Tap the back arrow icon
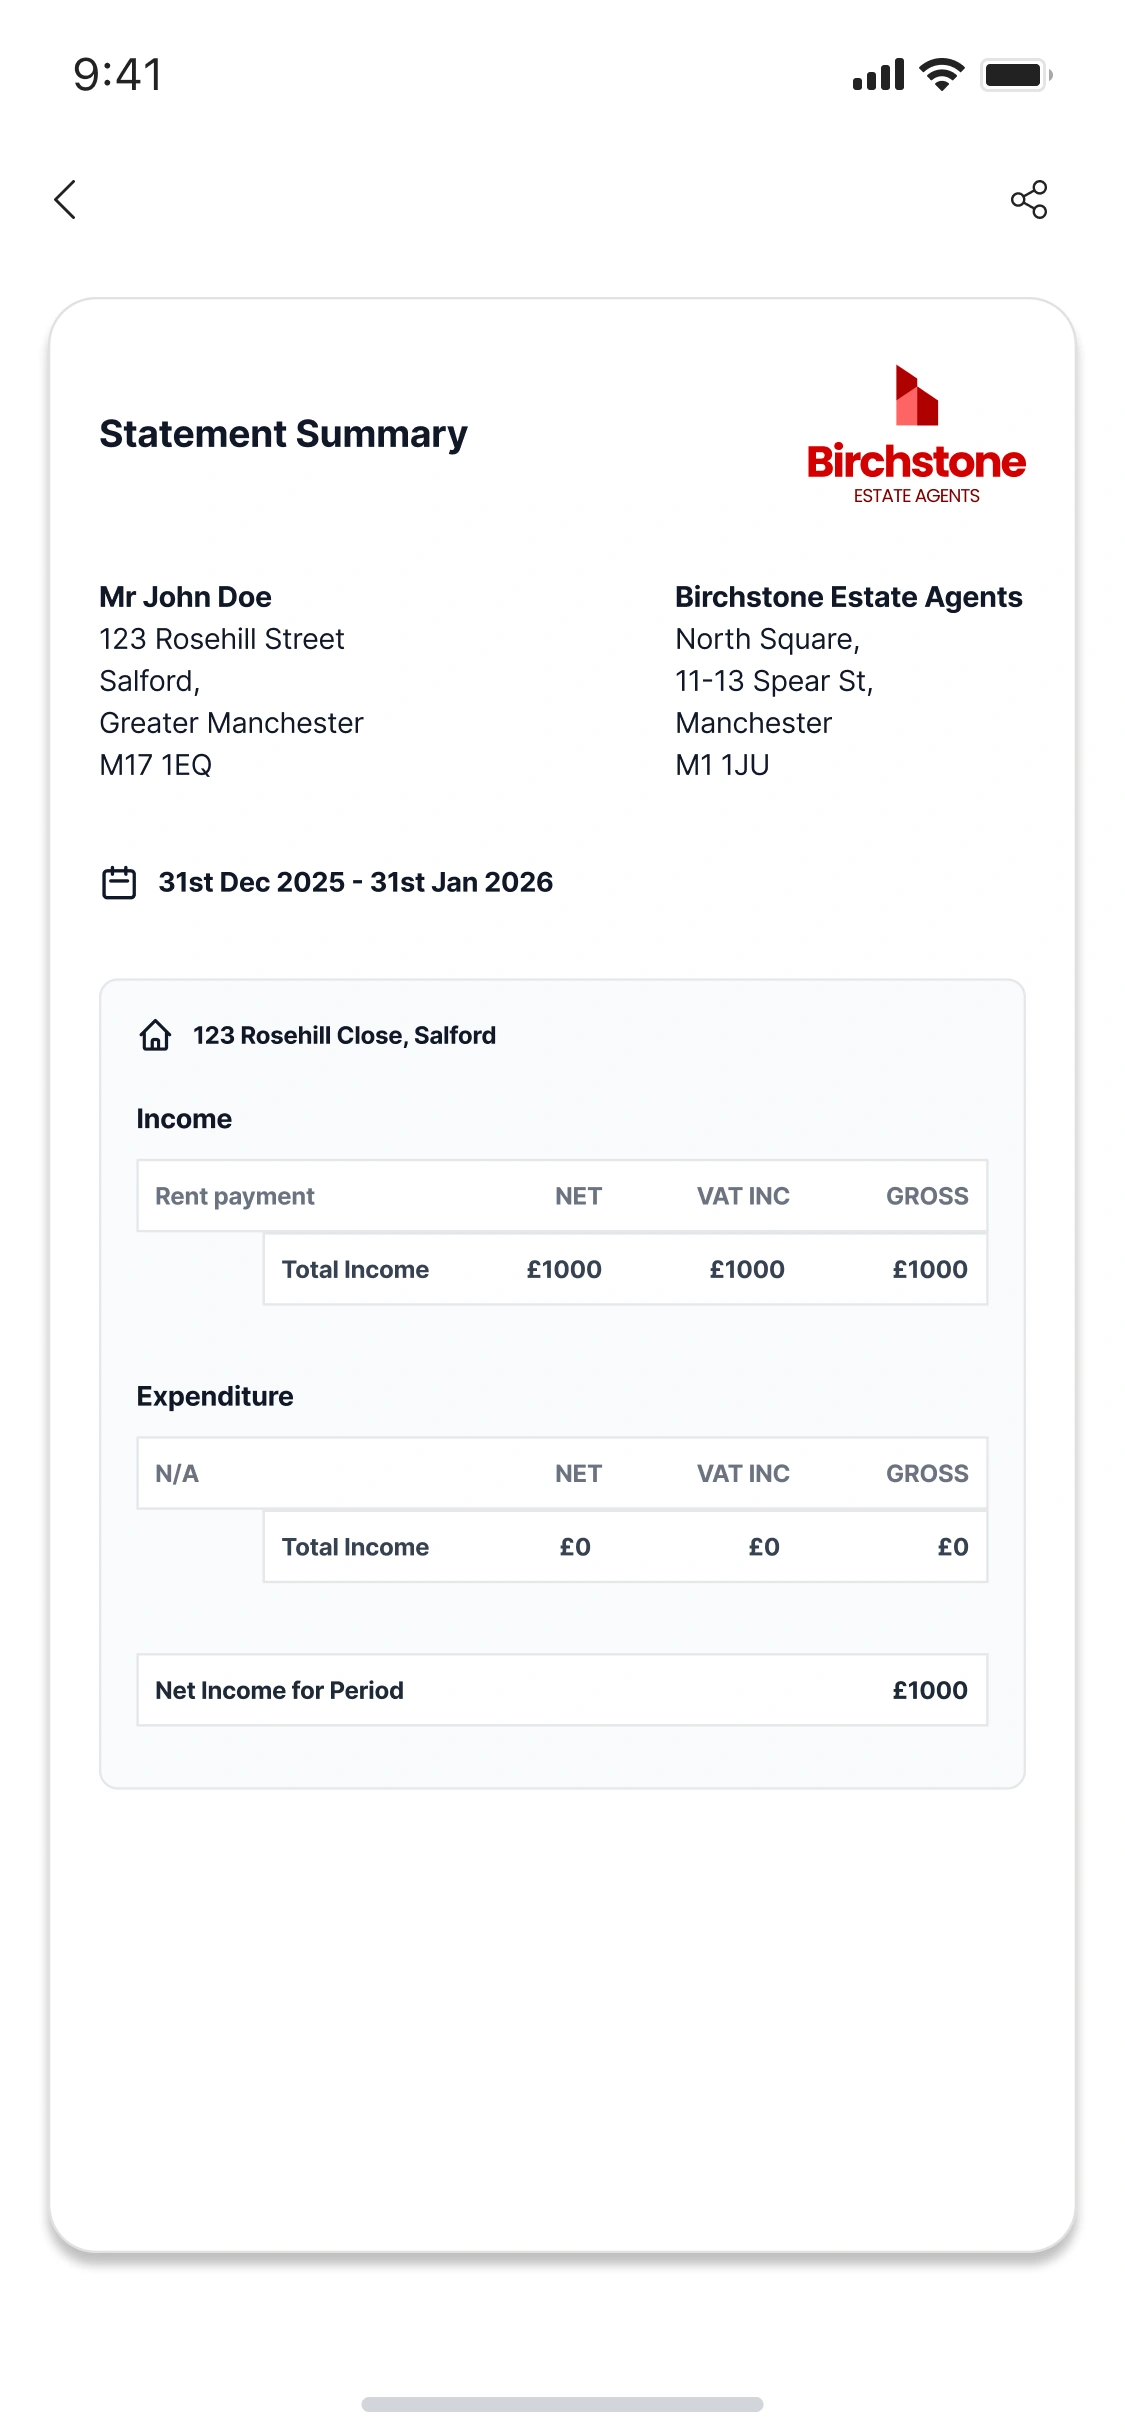This screenshot has width=1125, height=2436. (x=65, y=200)
